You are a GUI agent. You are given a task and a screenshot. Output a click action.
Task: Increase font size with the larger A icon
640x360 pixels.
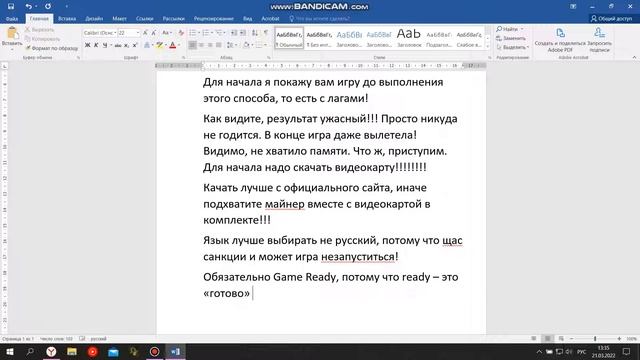point(145,33)
